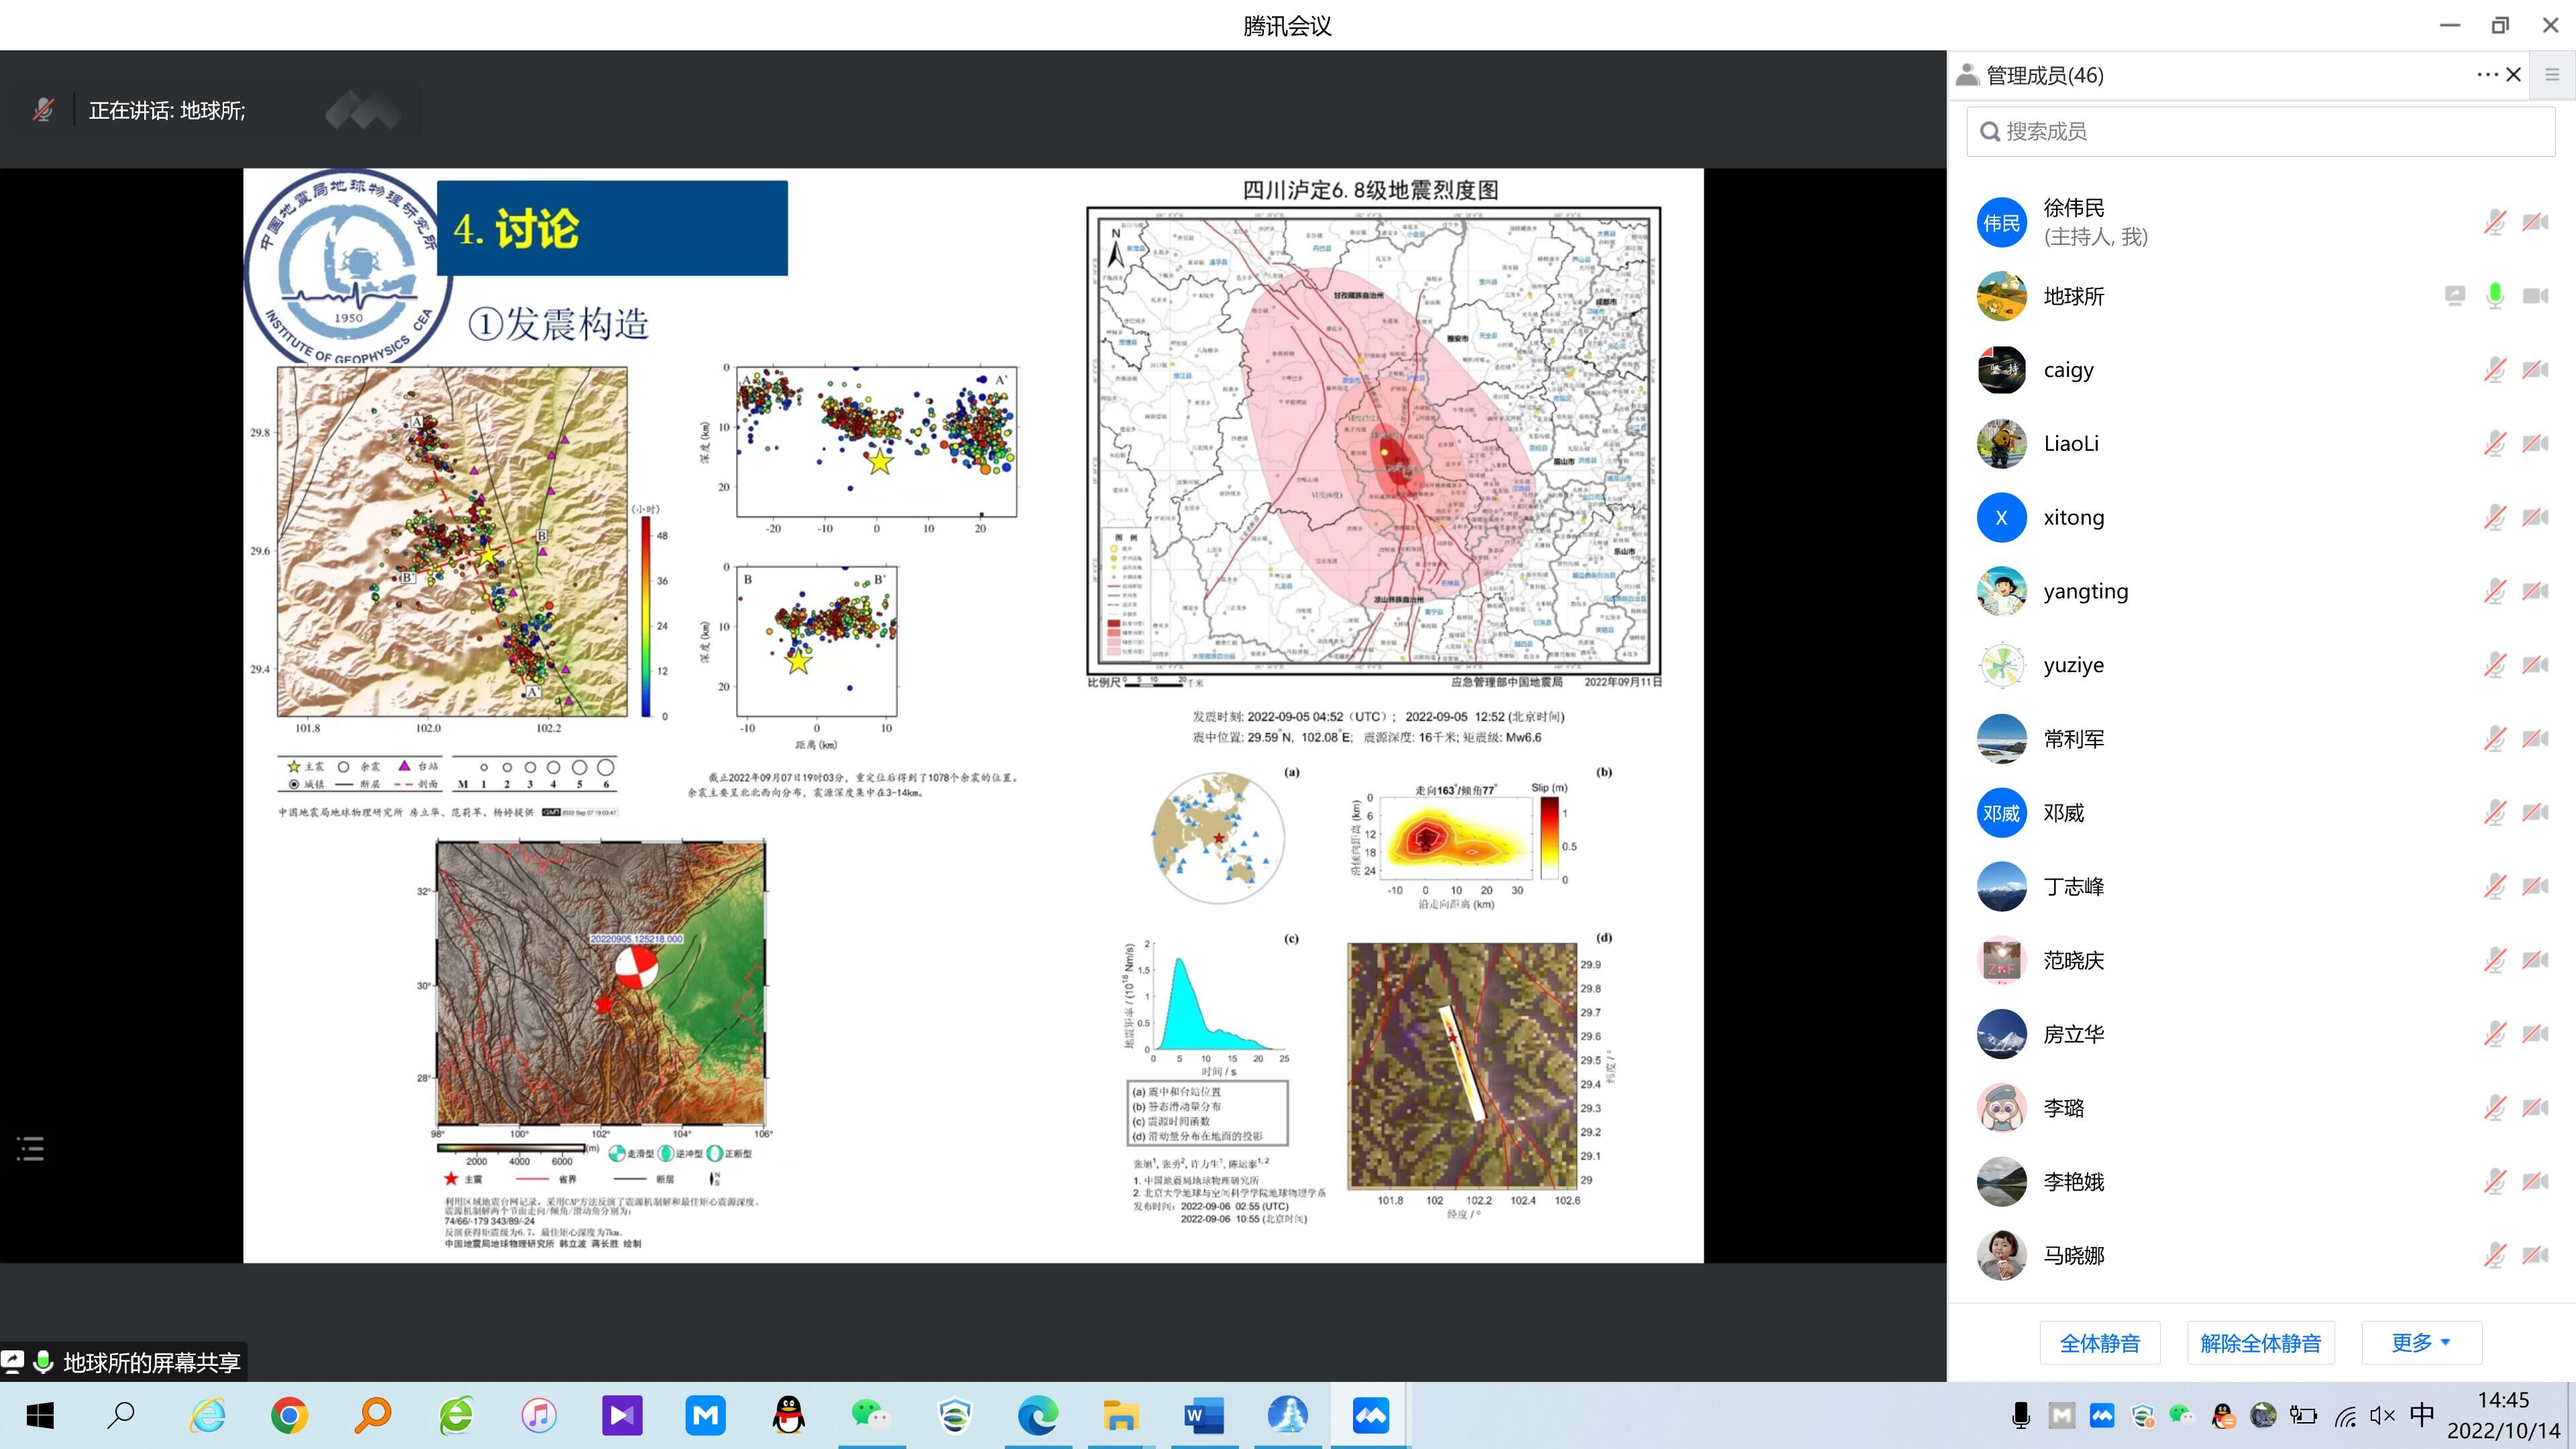Click 地球所's screen share indicator icon
The image size is (2576, 1449).
point(2455,296)
